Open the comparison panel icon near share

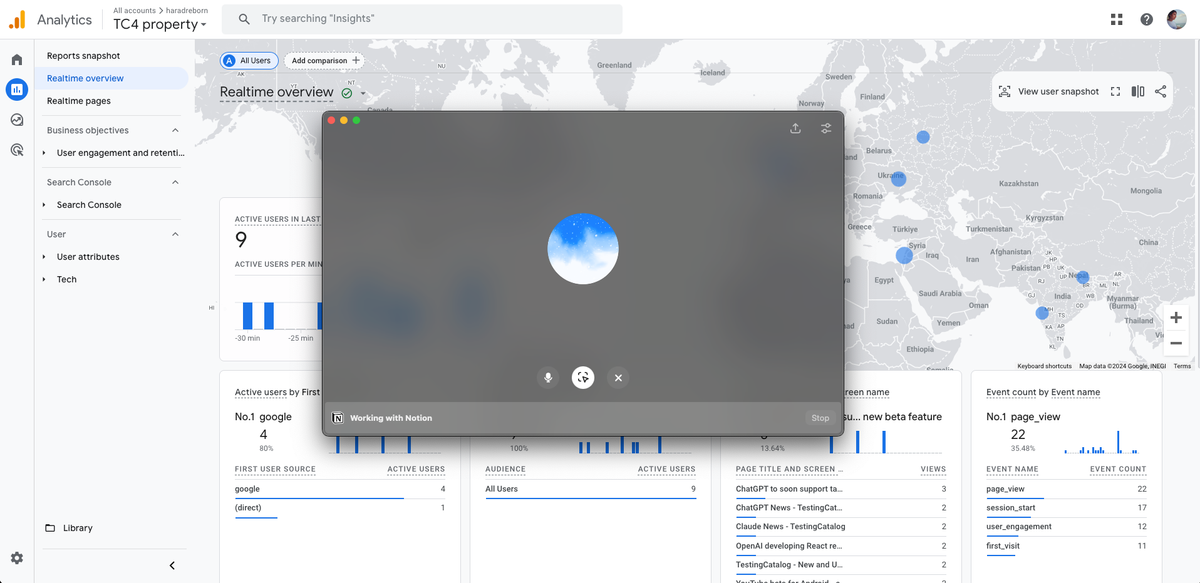[x=1137, y=91]
